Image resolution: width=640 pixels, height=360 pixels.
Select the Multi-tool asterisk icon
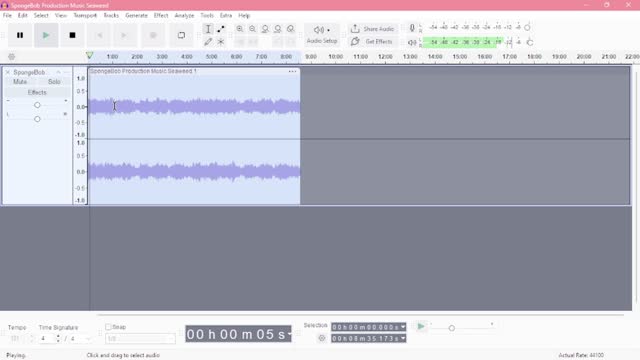point(221,42)
